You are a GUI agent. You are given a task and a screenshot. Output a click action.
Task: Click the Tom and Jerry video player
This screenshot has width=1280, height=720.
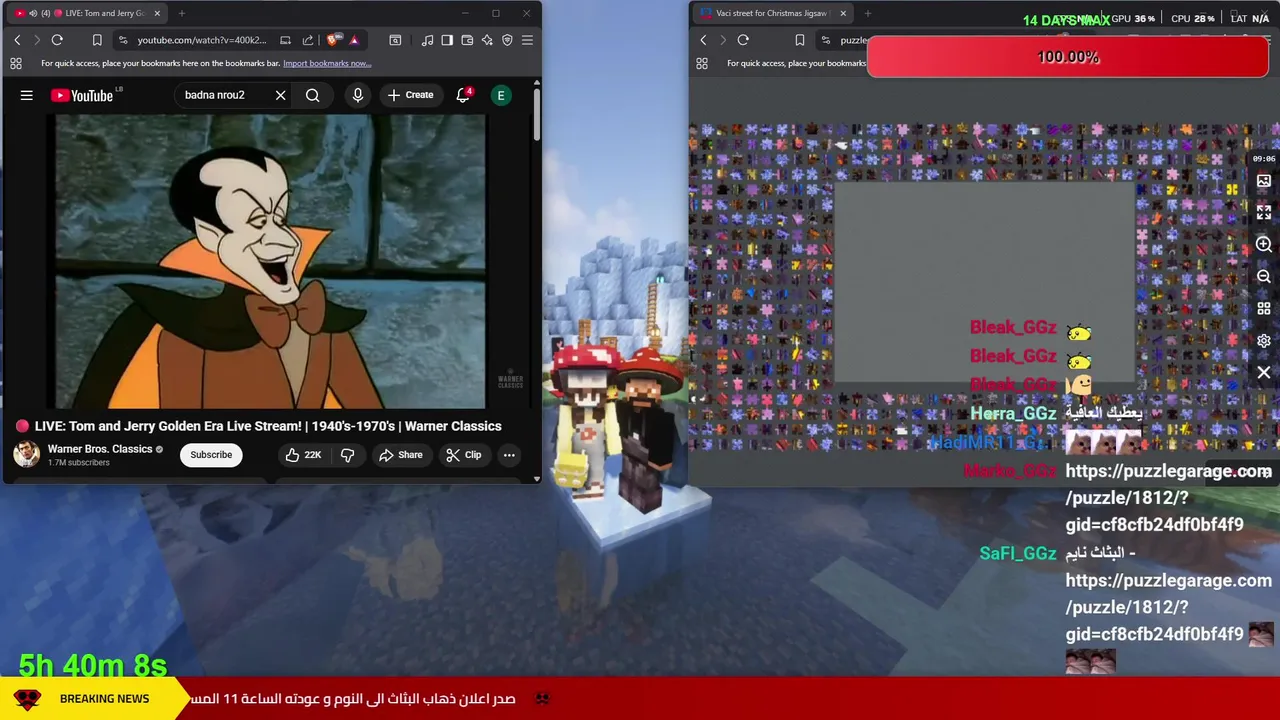pyautogui.click(x=270, y=262)
